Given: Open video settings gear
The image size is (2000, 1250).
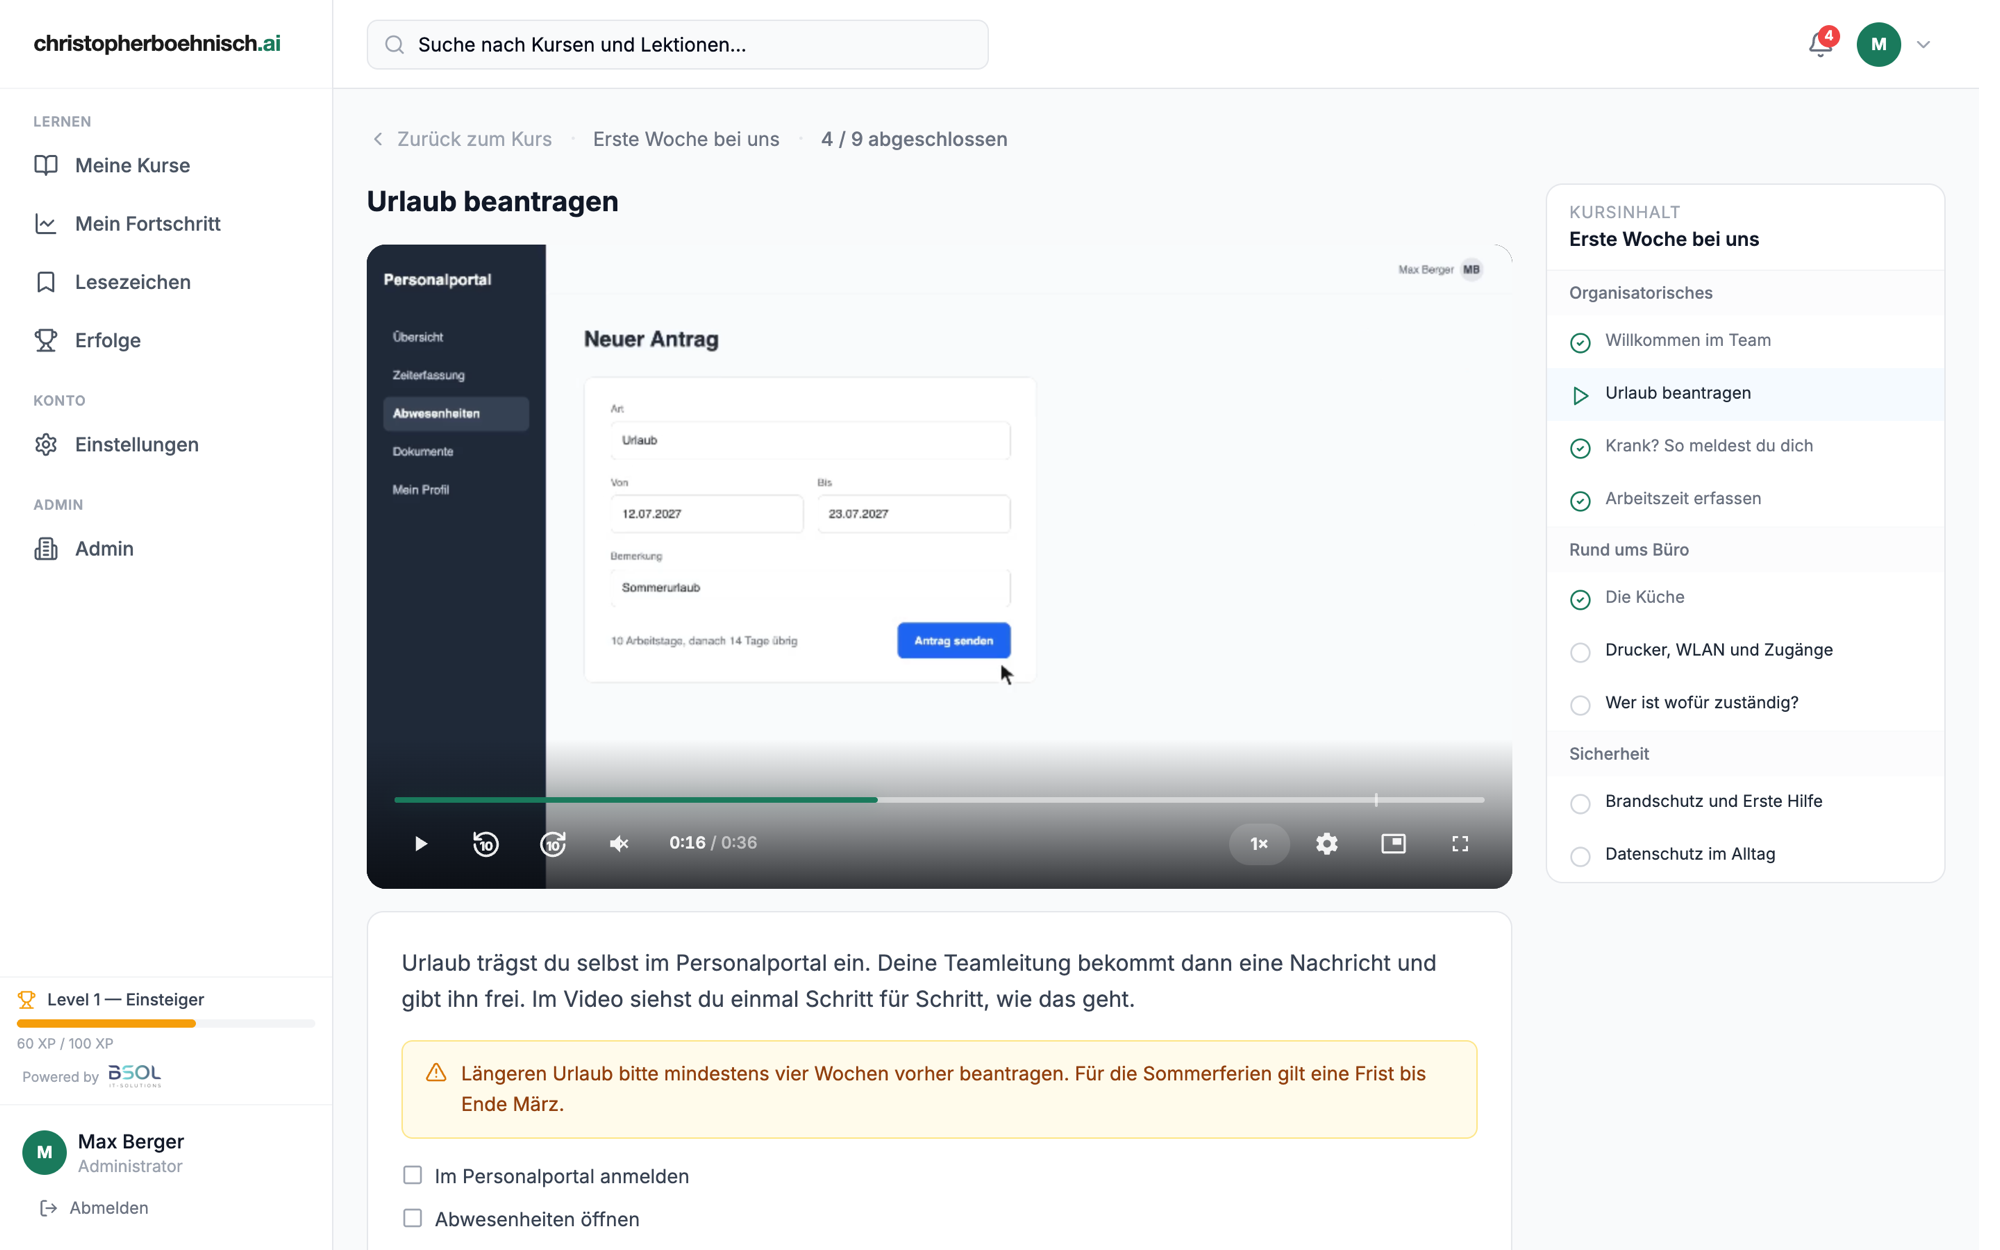Looking at the screenshot, I should 1327,843.
